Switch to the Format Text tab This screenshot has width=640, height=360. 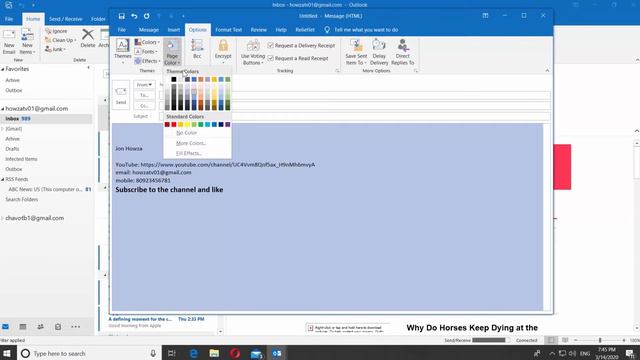point(229,30)
